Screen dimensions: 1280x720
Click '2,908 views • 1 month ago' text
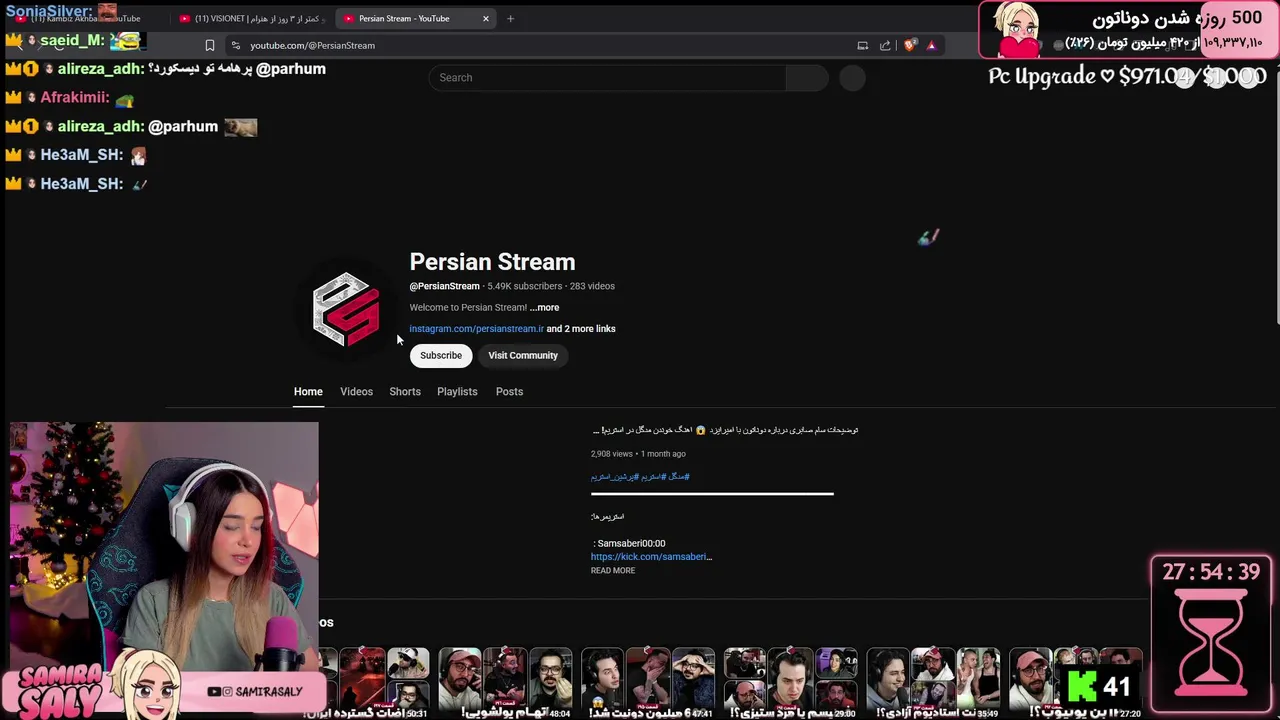[638, 454]
